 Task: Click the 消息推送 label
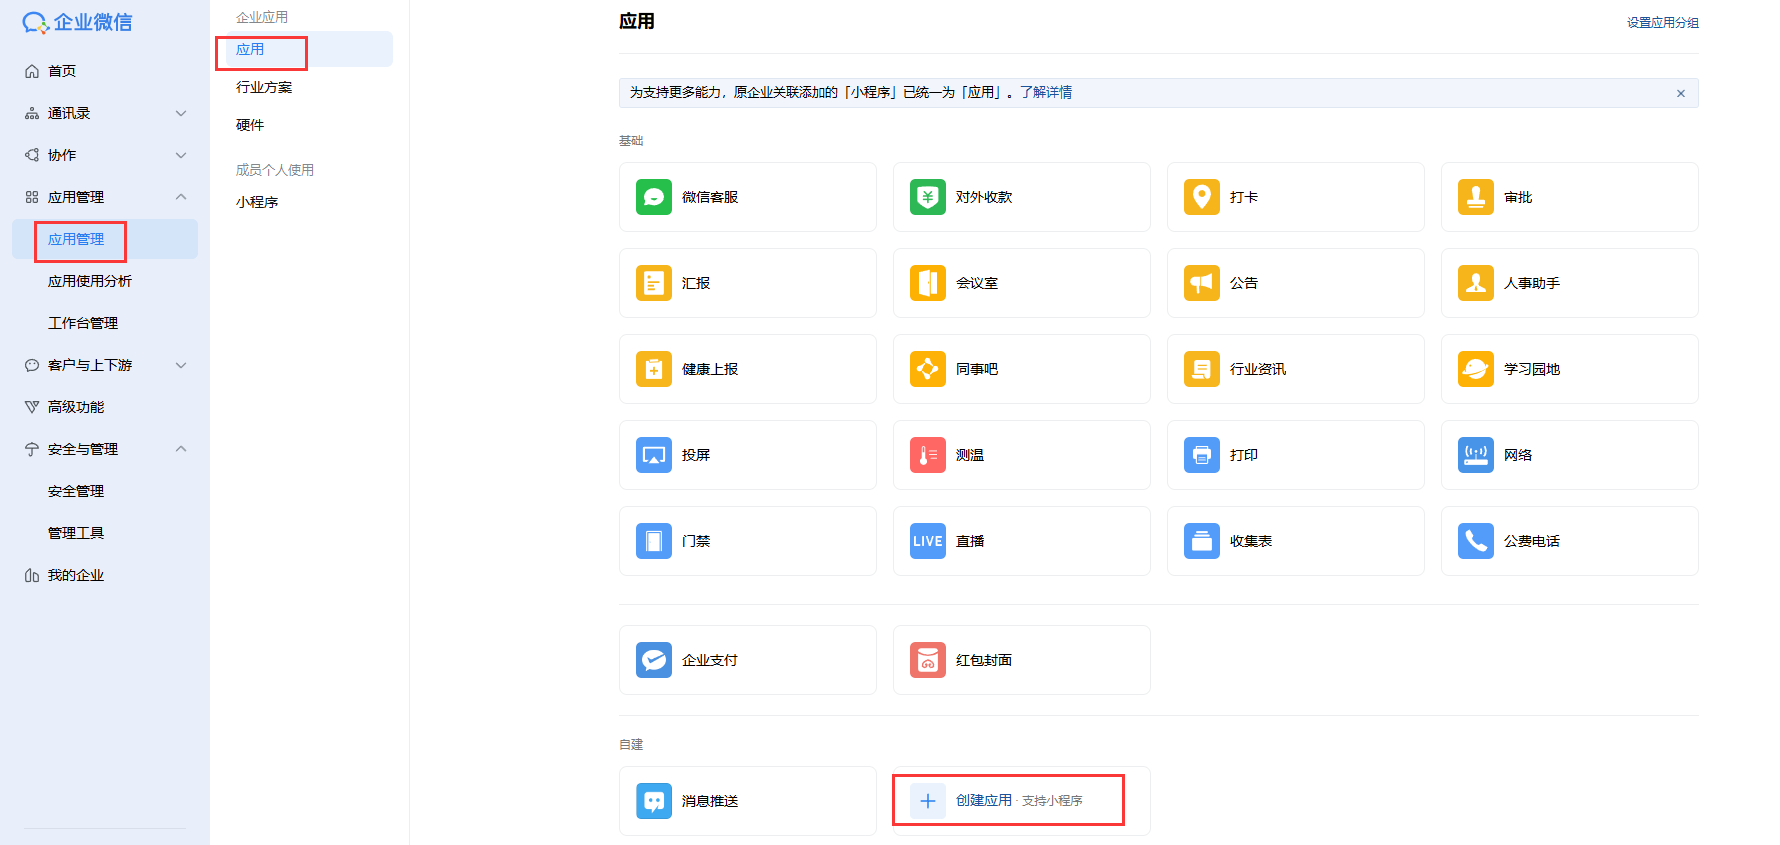click(x=710, y=801)
